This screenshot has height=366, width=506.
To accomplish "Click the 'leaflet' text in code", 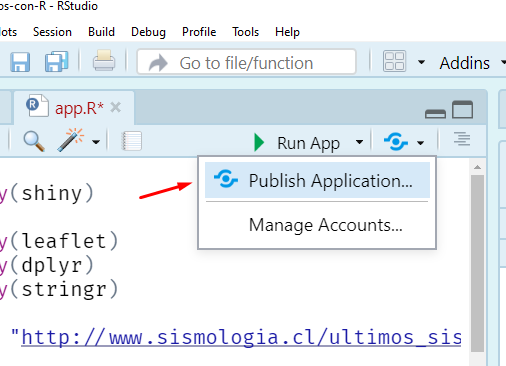I will pyautogui.click(x=64, y=241).
